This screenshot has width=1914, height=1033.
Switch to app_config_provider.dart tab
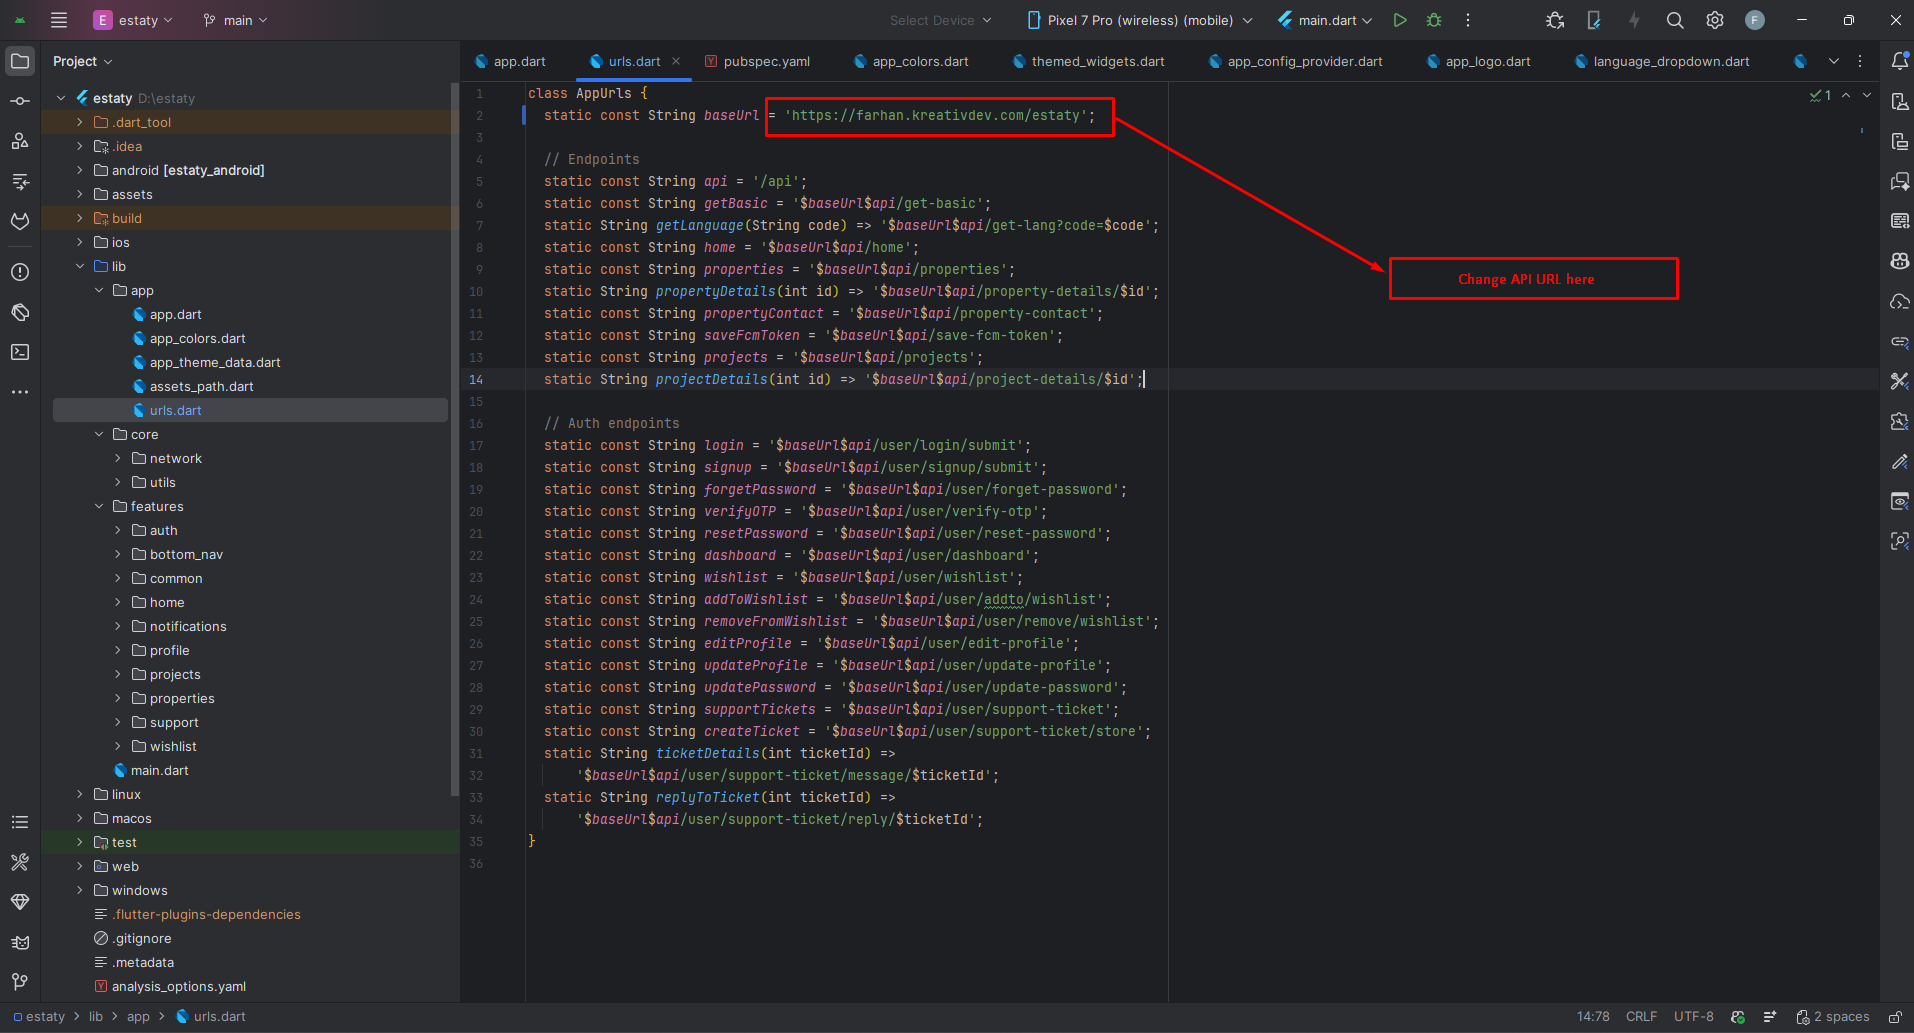pos(1295,61)
